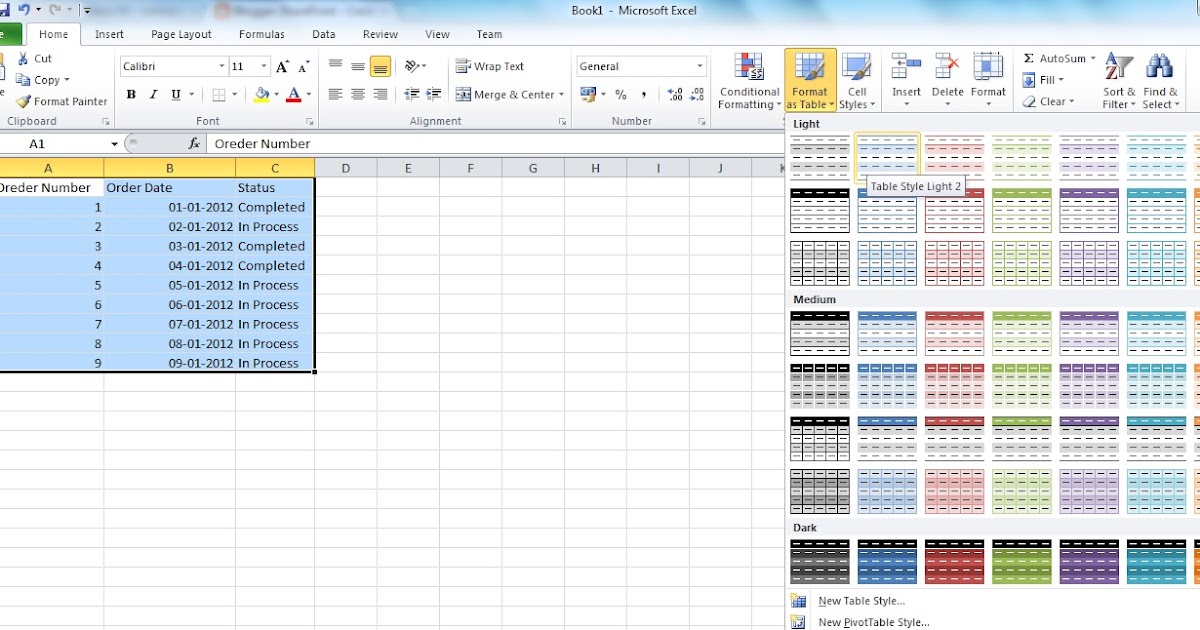Click New Table Style option
Viewport: 1200px width, 630px height.
coord(861,600)
